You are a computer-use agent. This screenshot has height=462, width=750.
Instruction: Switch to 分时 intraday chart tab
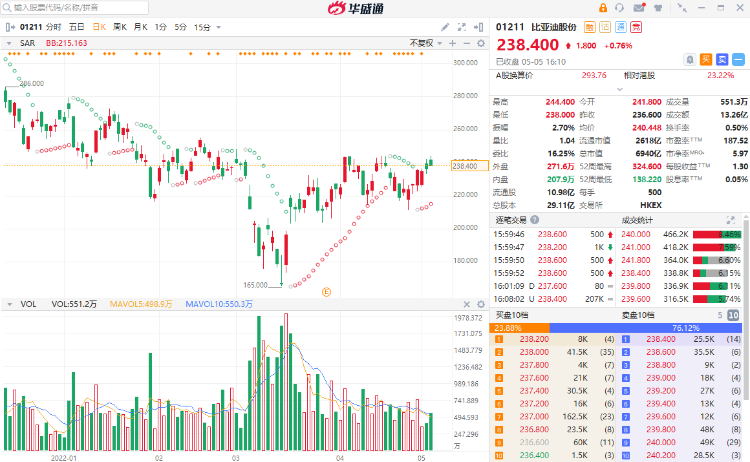point(54,27)
